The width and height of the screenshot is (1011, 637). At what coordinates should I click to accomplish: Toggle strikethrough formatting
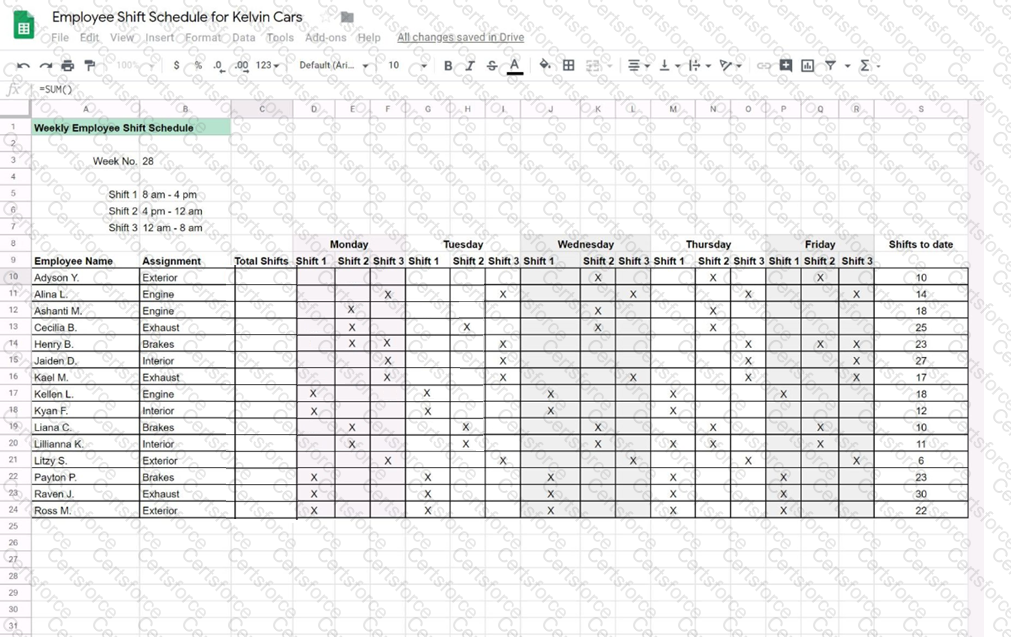(491, 66)
